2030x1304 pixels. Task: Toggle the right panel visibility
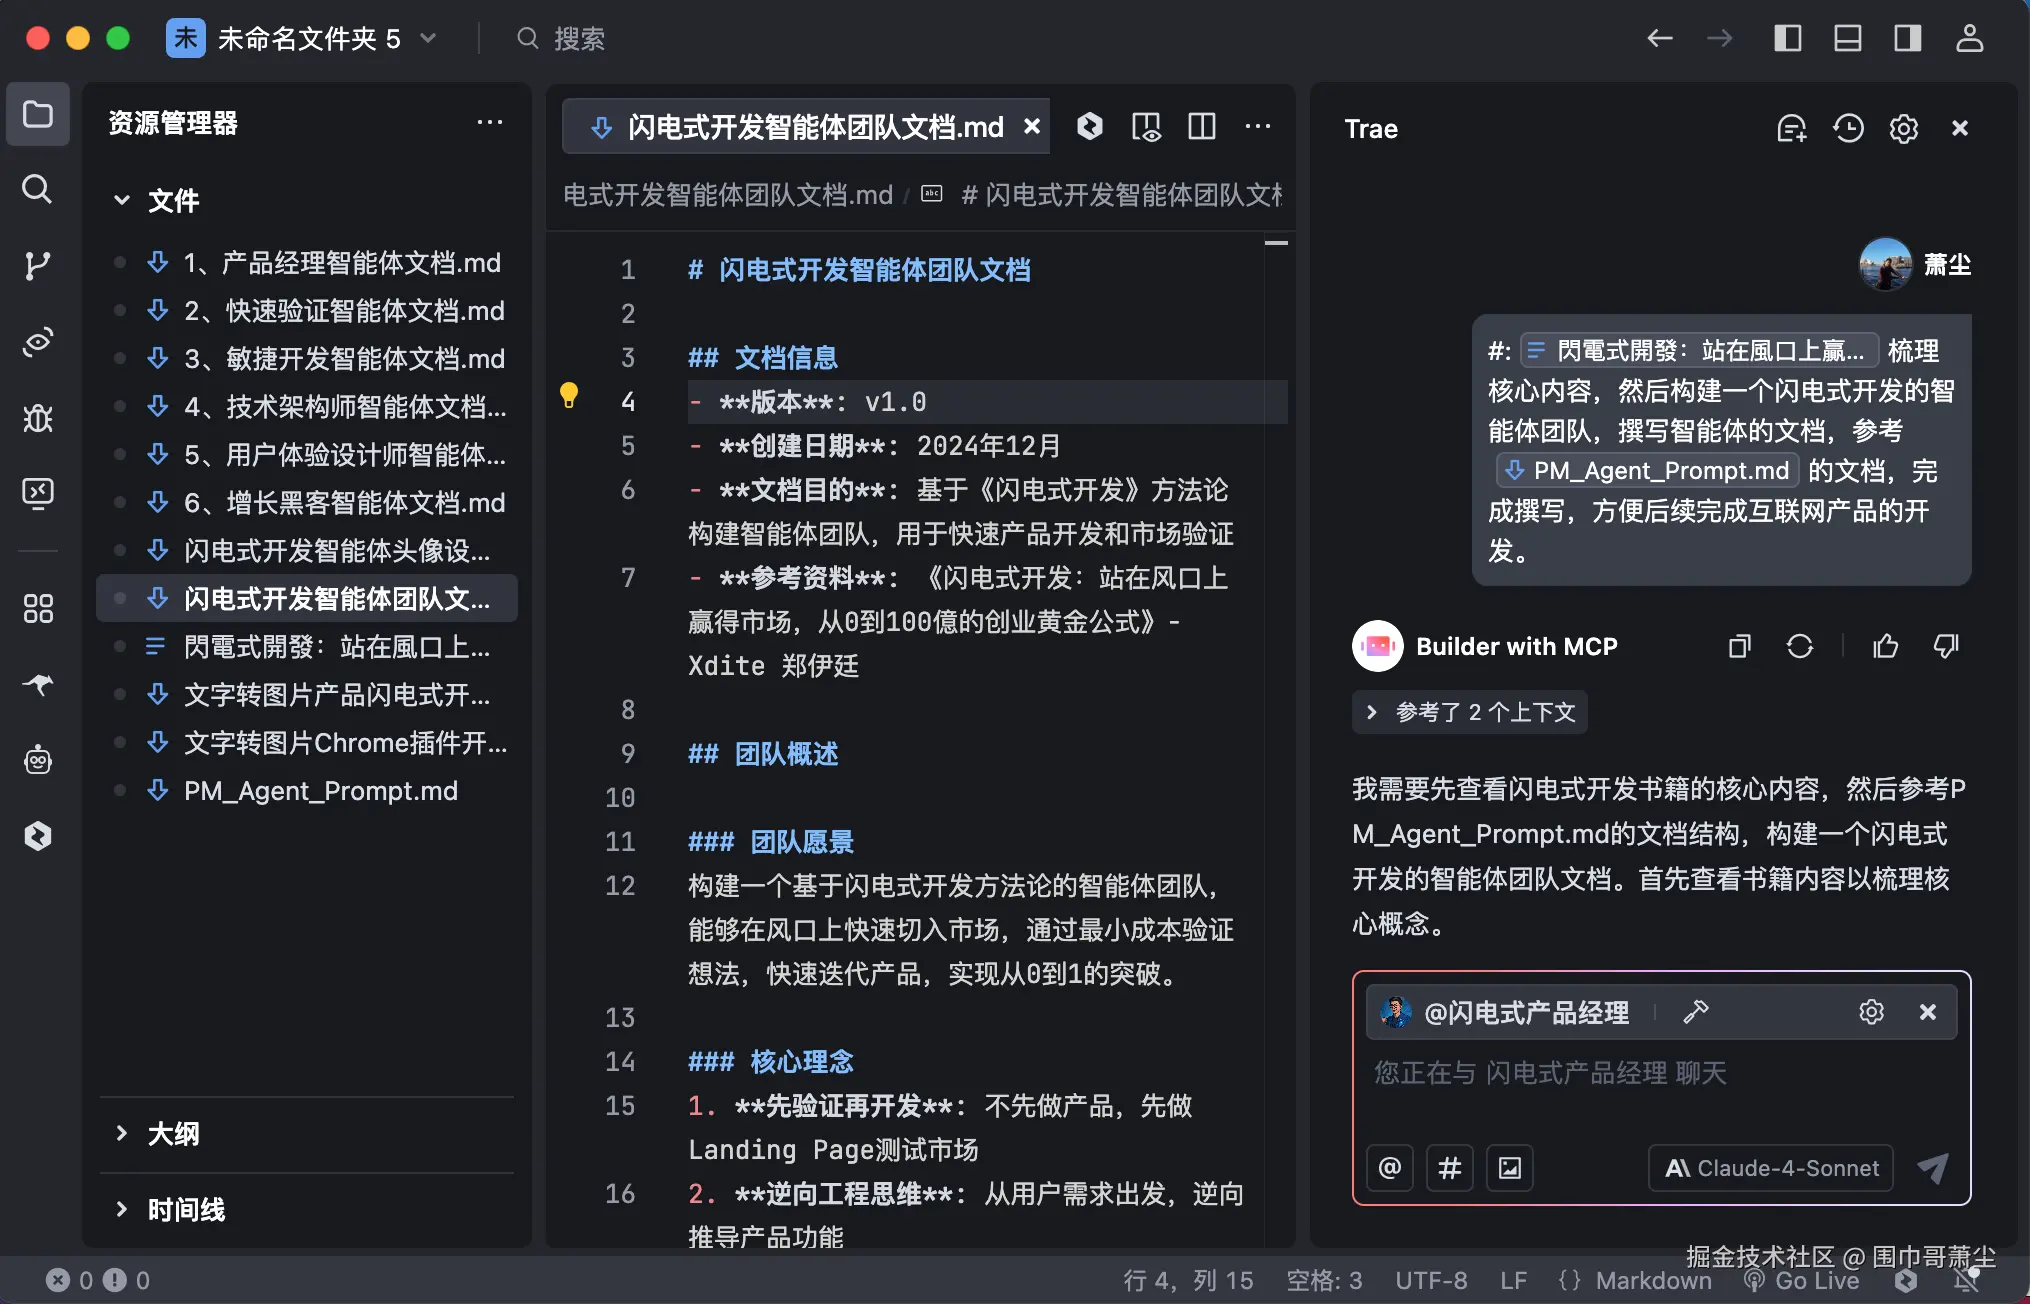coord(1907,37)
